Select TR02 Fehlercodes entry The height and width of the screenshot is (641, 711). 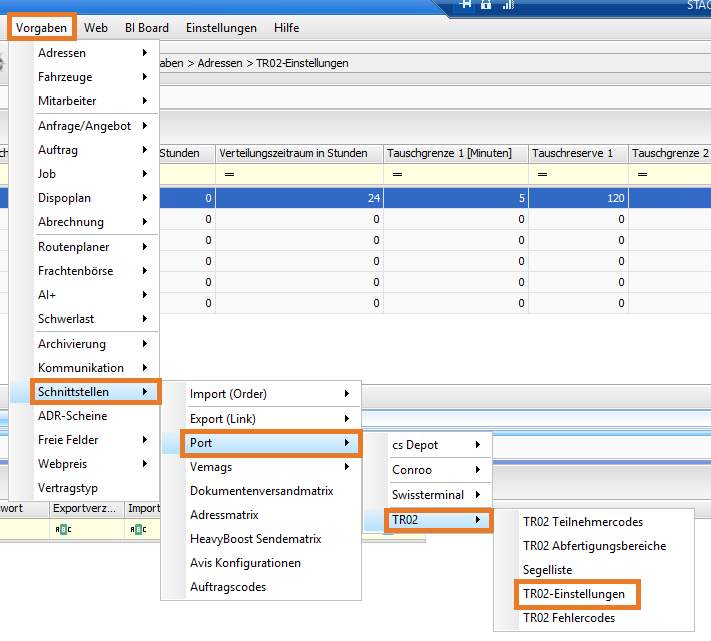point(568,618)
